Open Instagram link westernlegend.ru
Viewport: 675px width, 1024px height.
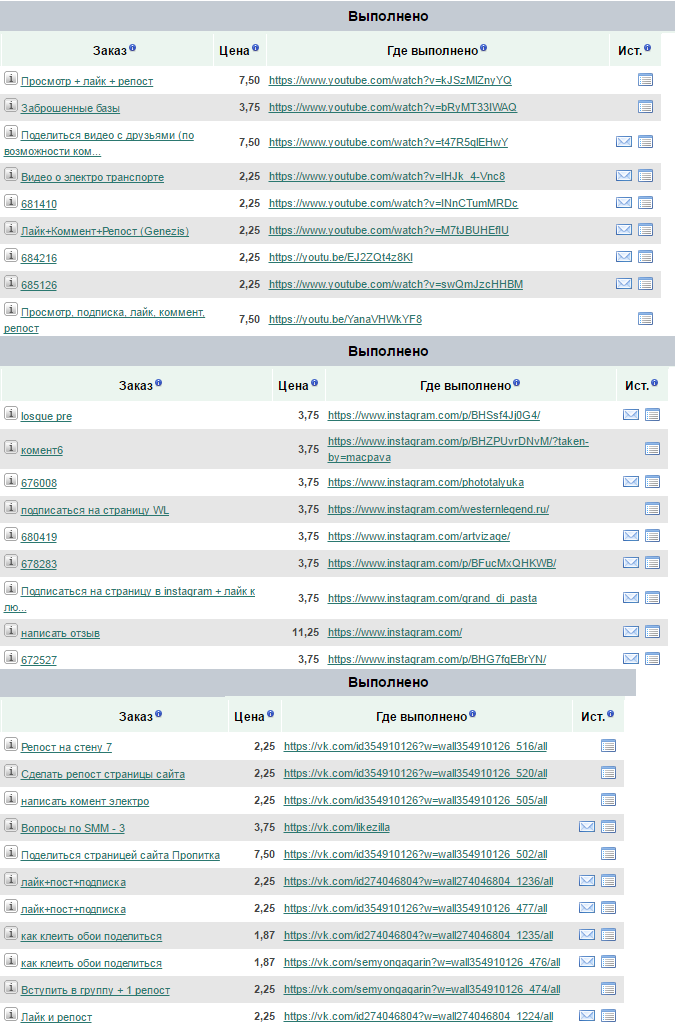pyautogui.click(x=438, y=509)
